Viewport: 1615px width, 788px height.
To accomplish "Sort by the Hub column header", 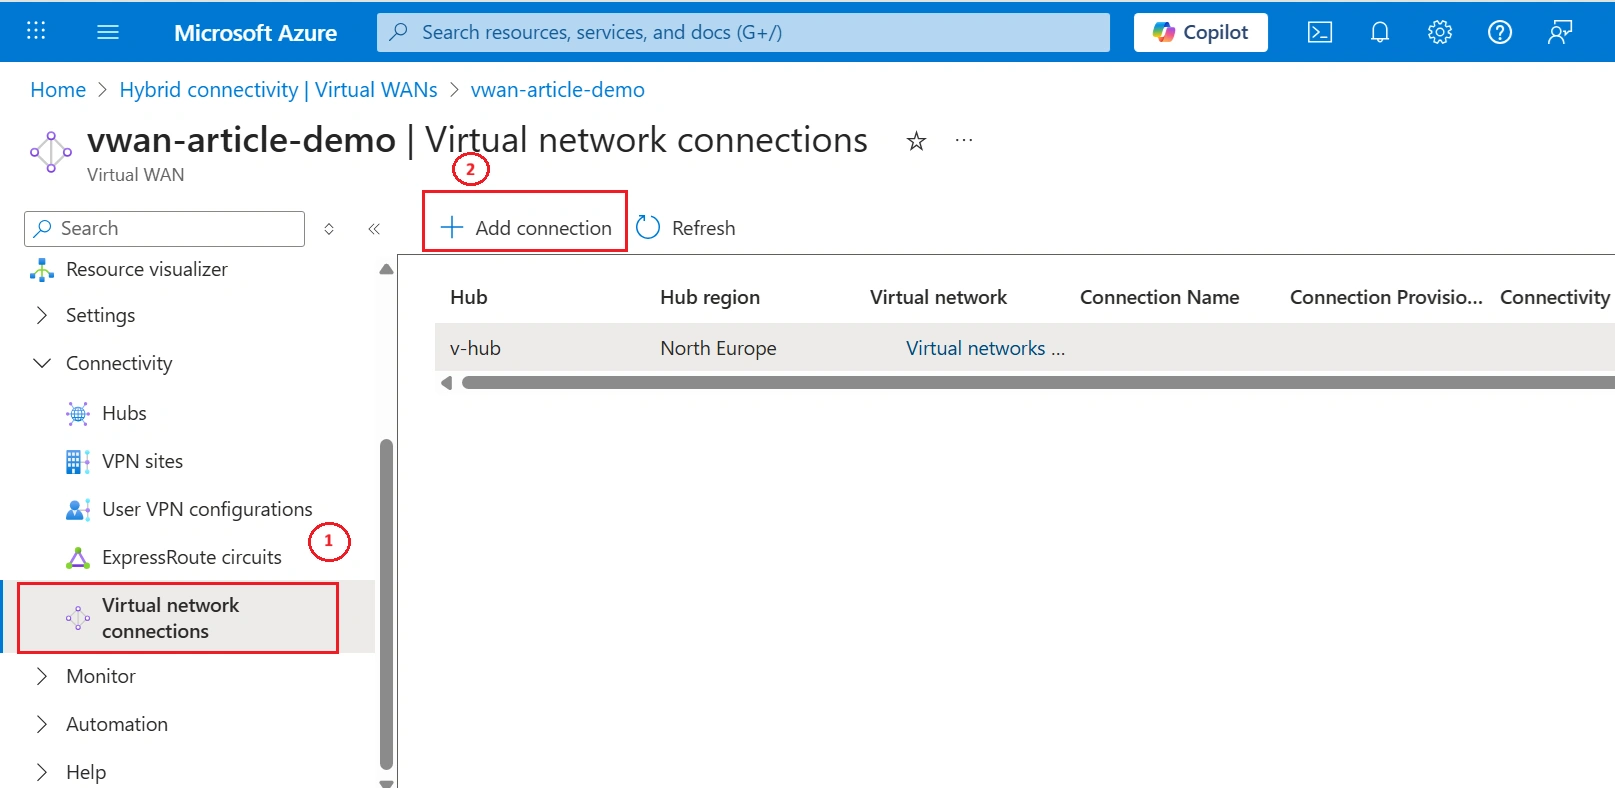I will pos(469,297).
